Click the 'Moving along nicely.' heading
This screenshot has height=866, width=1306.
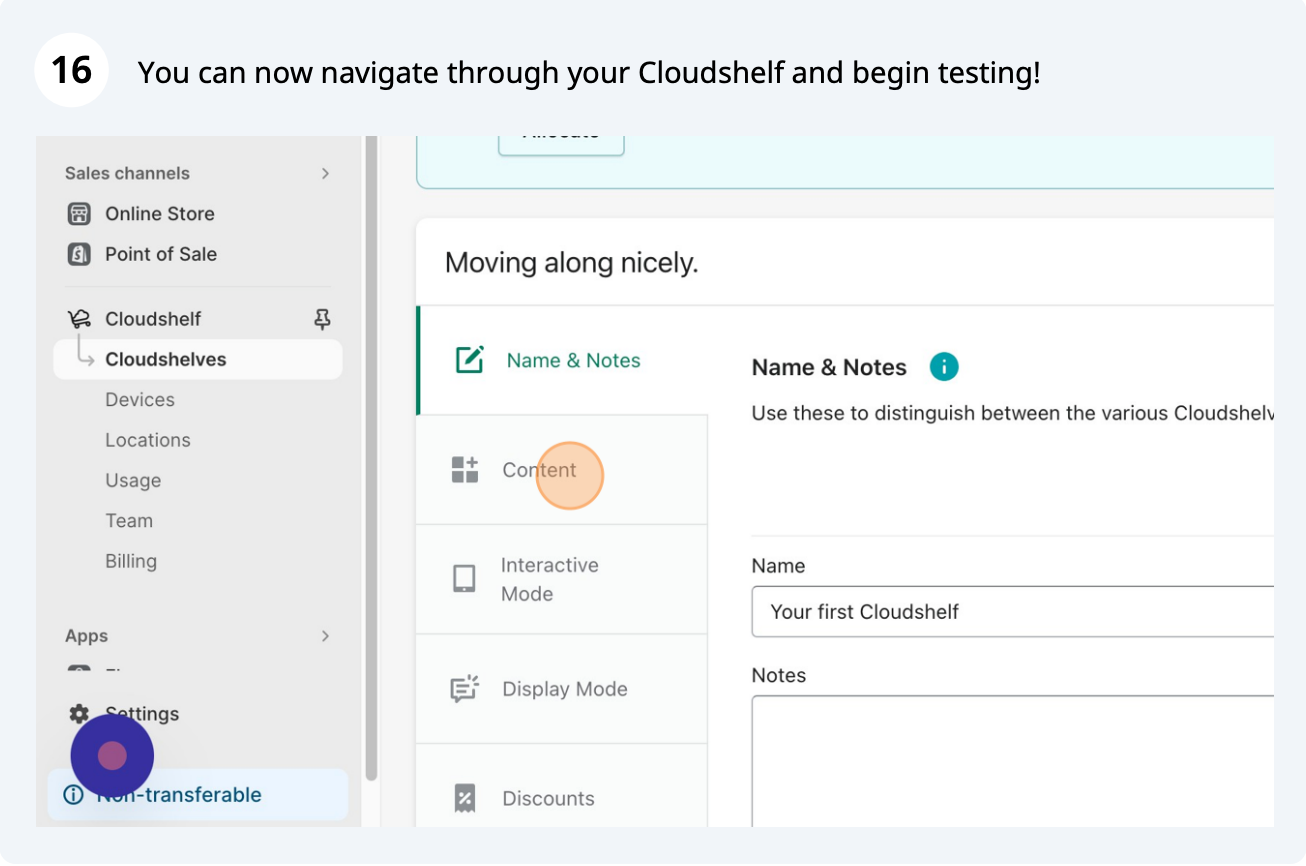coord(571,263)
